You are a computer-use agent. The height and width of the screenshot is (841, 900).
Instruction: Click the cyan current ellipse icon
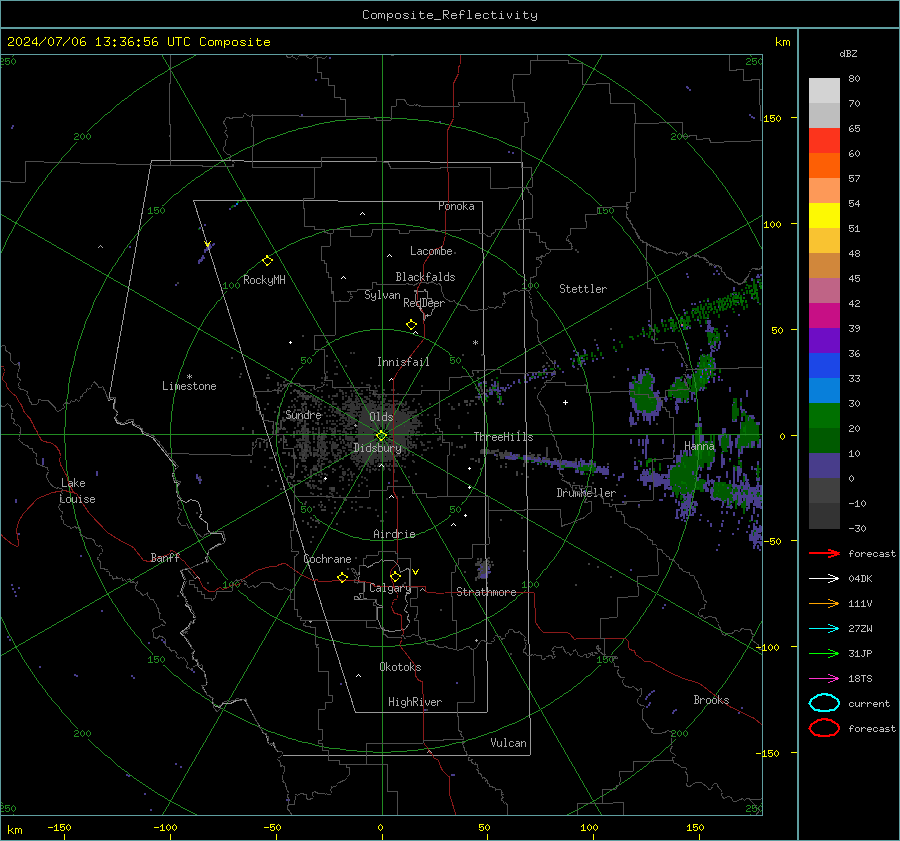click(824, 703)
